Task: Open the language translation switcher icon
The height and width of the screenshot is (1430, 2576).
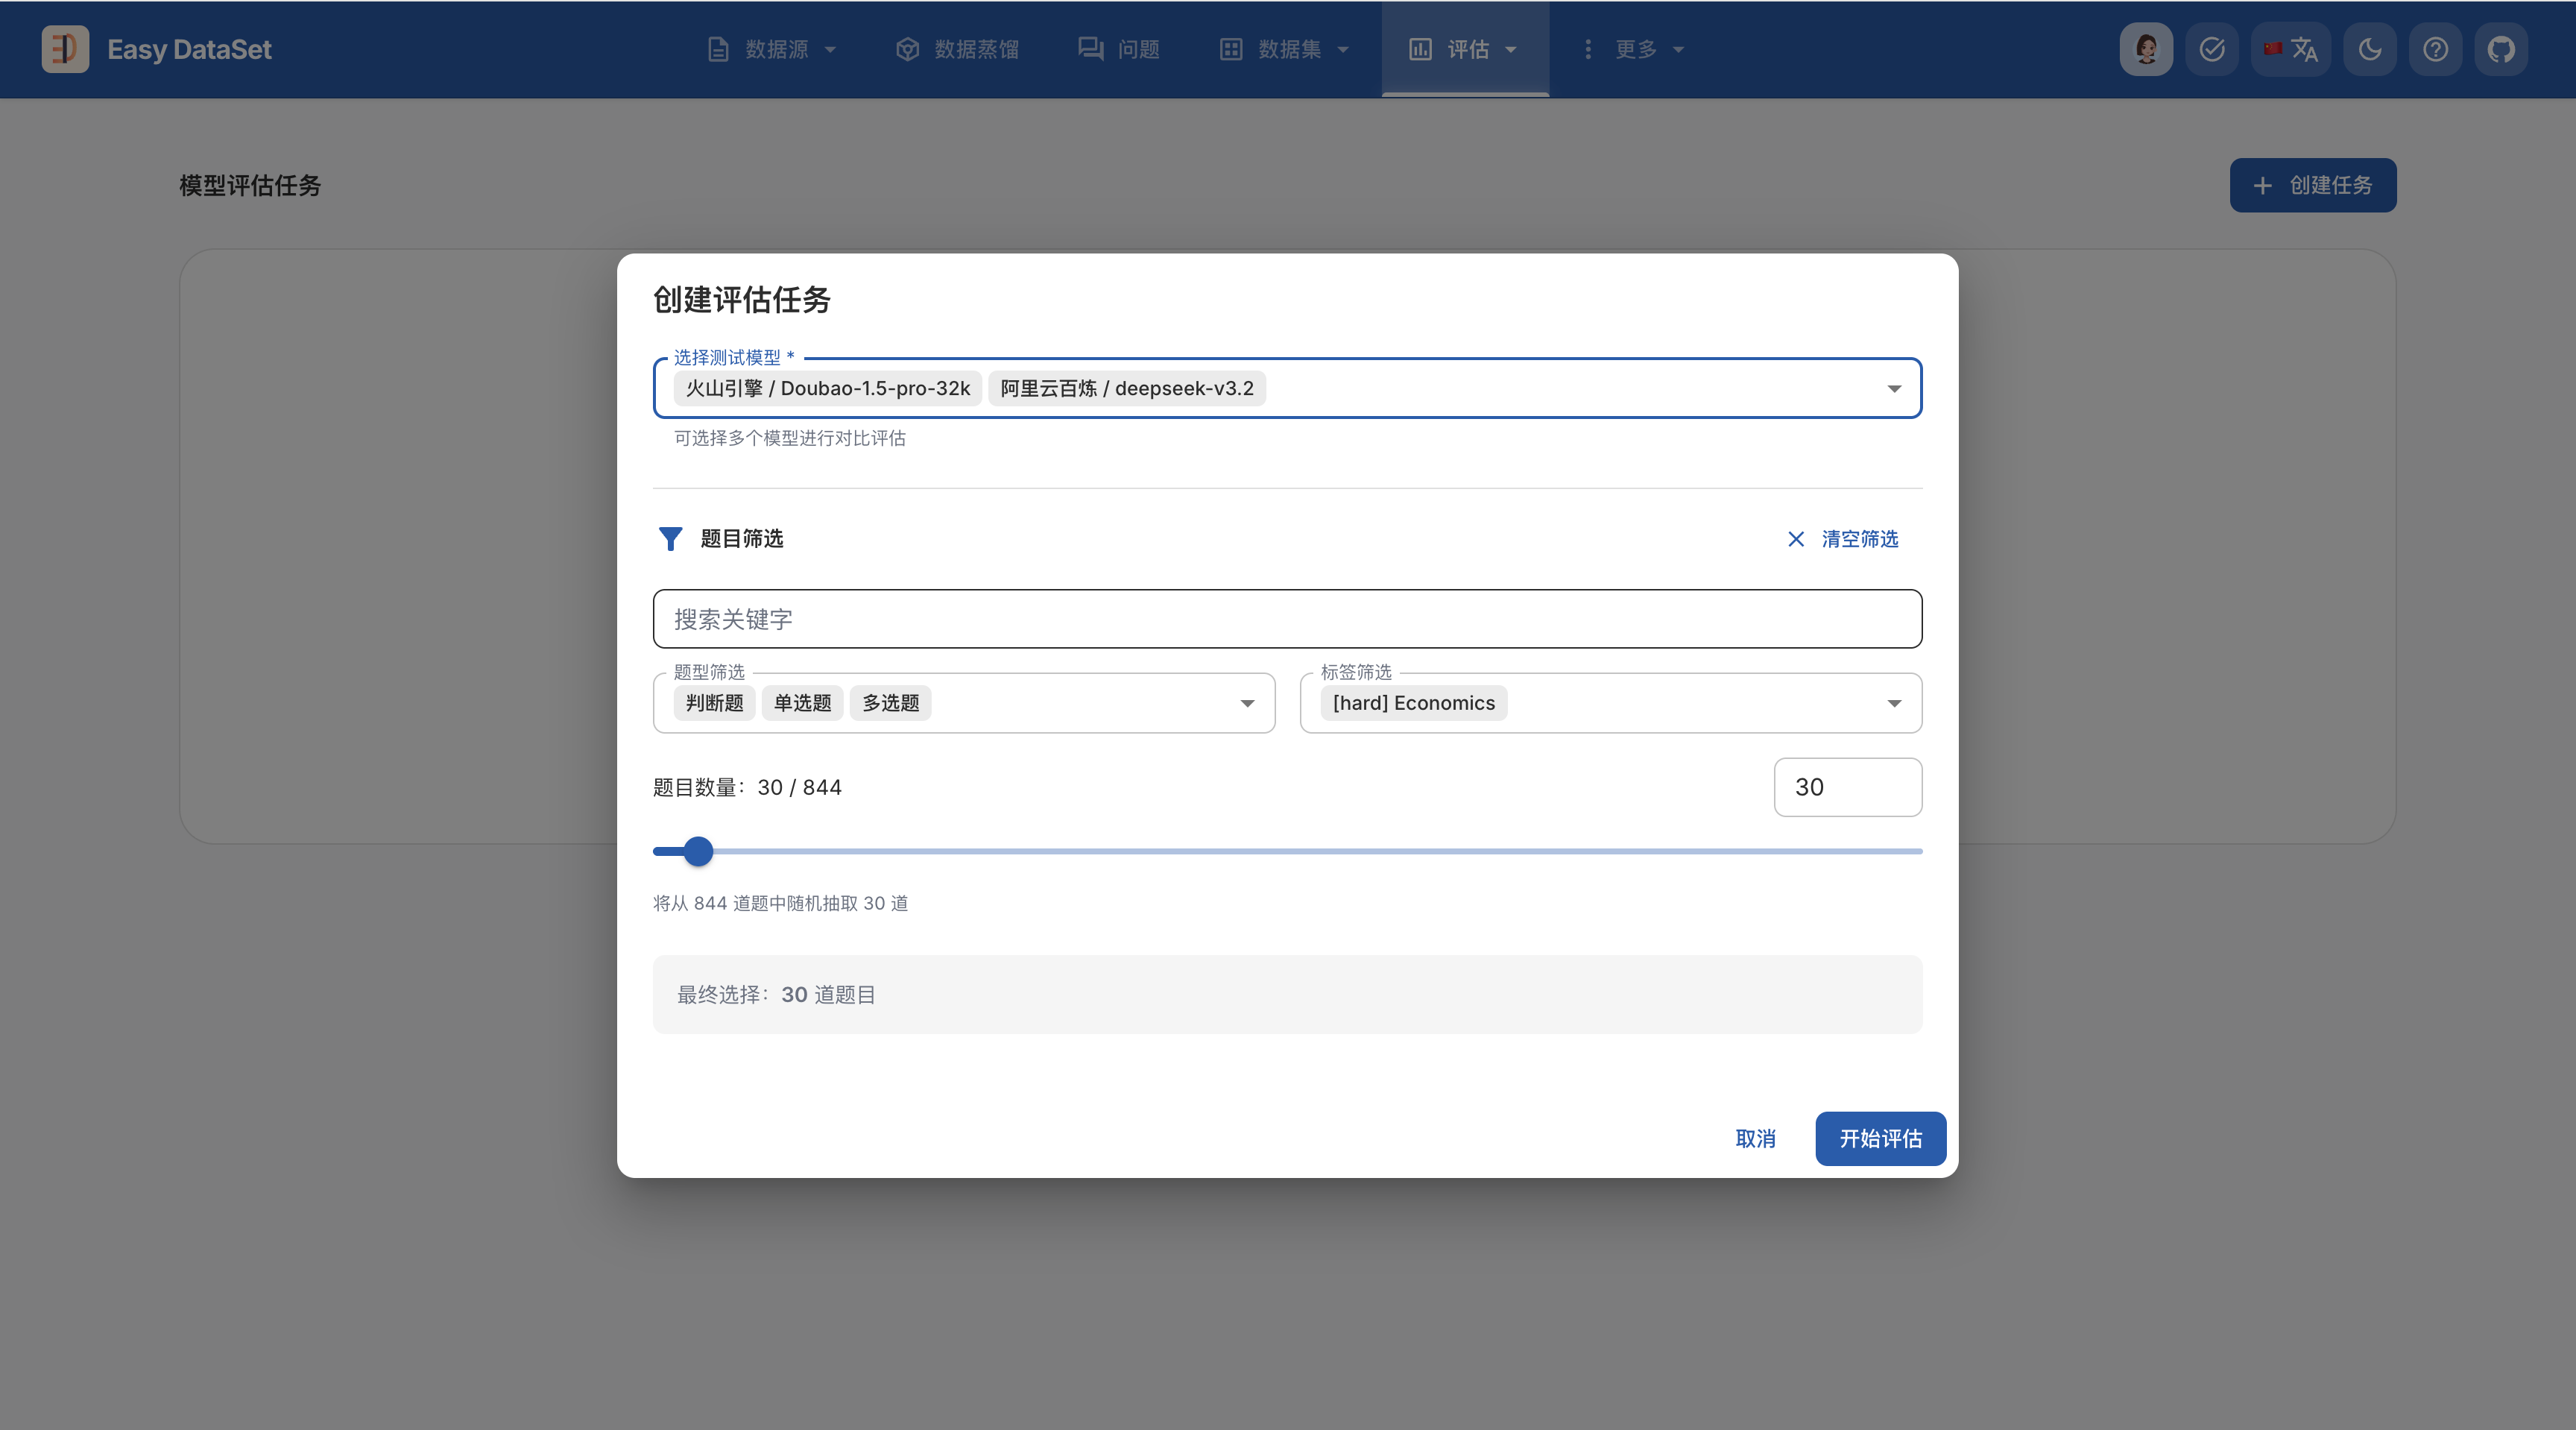Action: pos(2291,49)
